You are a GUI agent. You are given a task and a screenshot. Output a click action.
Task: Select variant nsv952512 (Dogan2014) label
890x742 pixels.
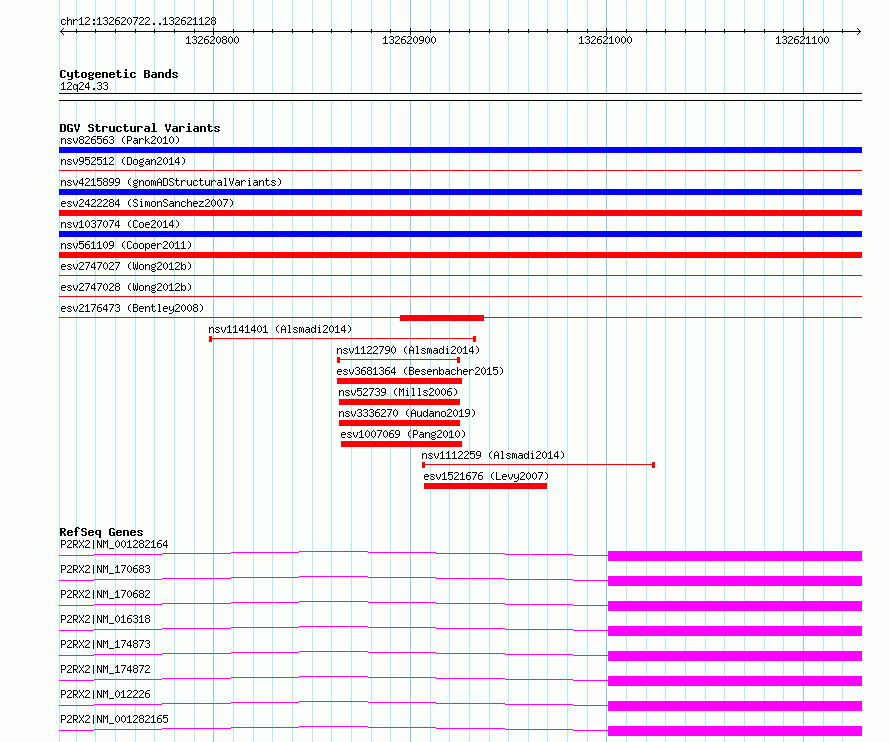123,161
